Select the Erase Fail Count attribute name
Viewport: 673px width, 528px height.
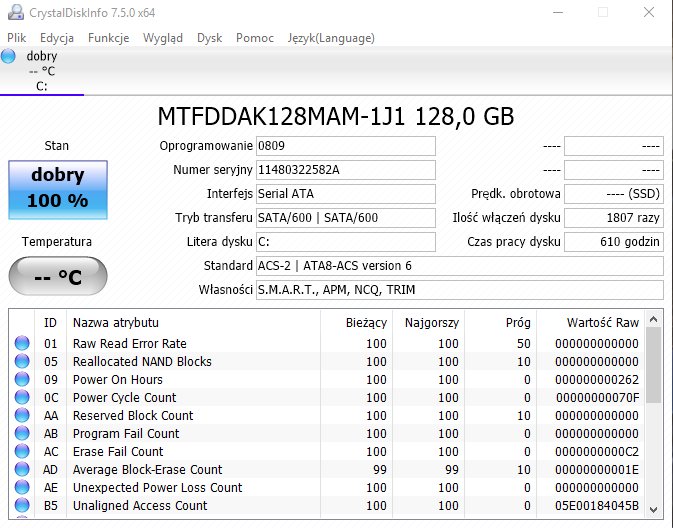point(118,452)
